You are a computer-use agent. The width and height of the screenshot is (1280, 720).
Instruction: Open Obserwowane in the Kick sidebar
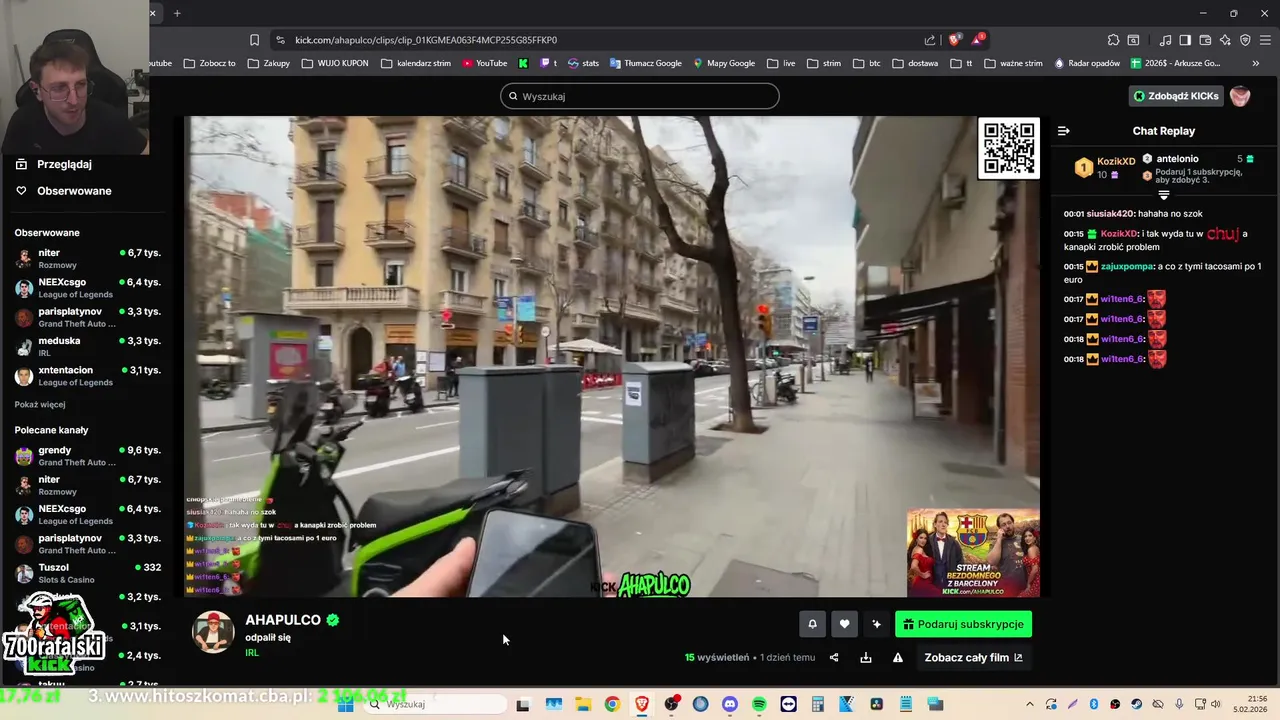point(64,191)
